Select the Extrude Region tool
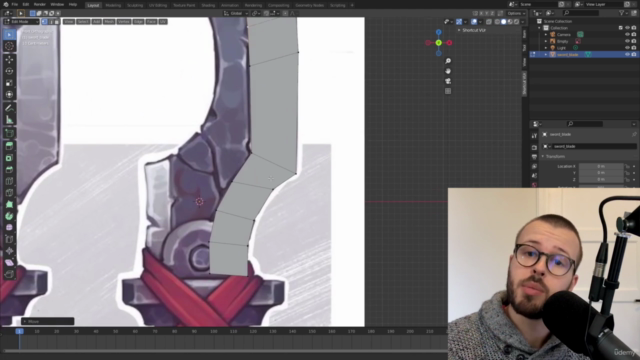 pos(9,146)
